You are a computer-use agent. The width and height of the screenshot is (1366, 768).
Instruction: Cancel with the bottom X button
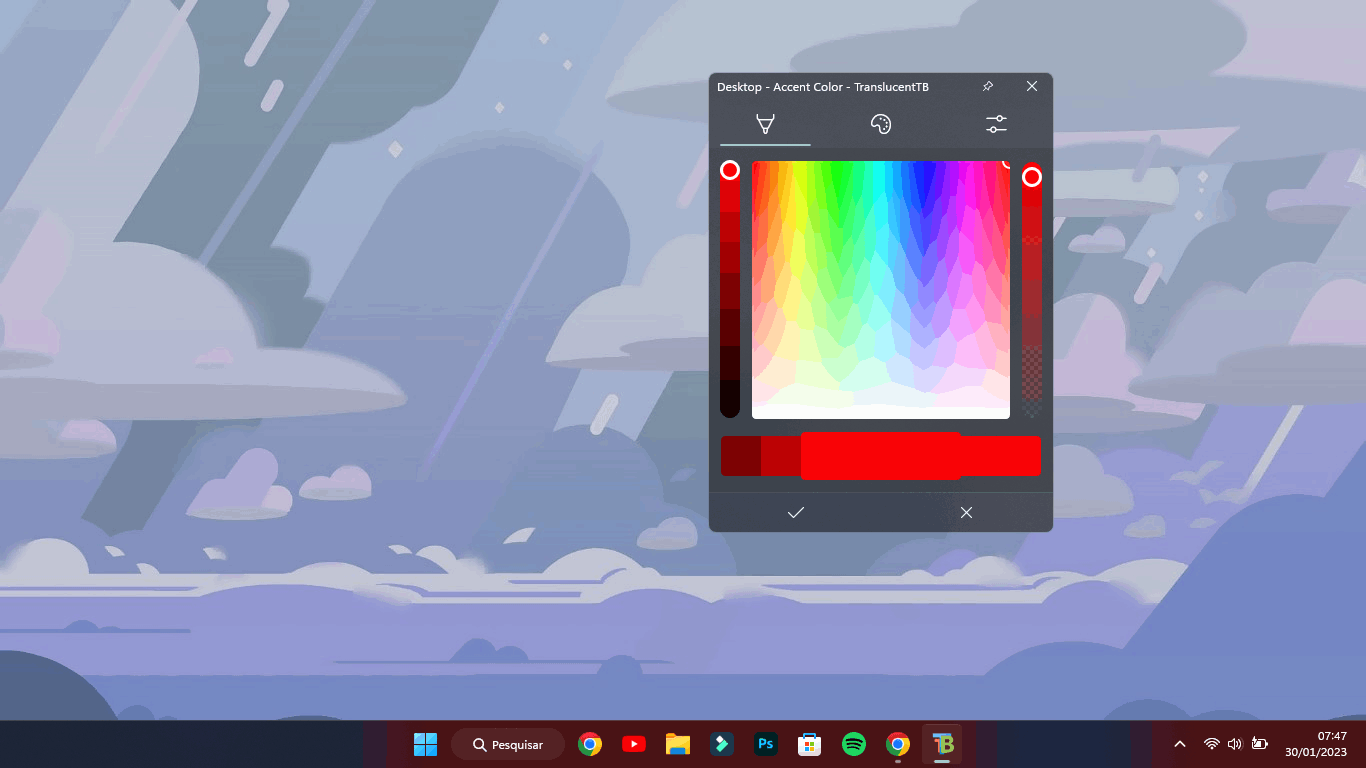(x=966, y=512)
